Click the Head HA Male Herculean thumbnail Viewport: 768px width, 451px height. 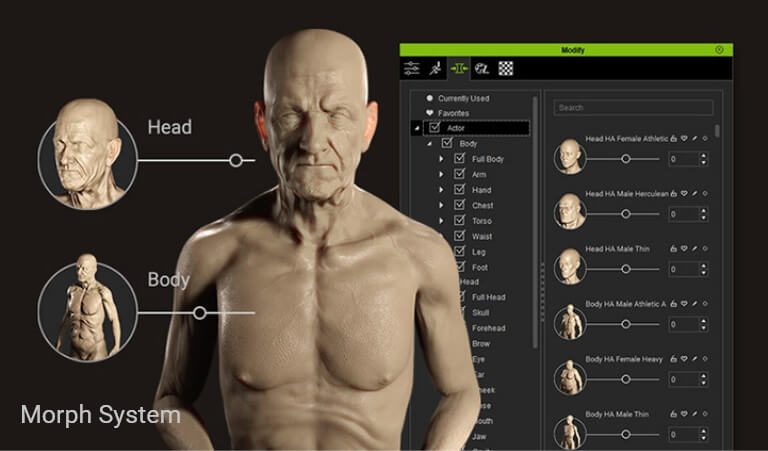(x=569, y=212)
